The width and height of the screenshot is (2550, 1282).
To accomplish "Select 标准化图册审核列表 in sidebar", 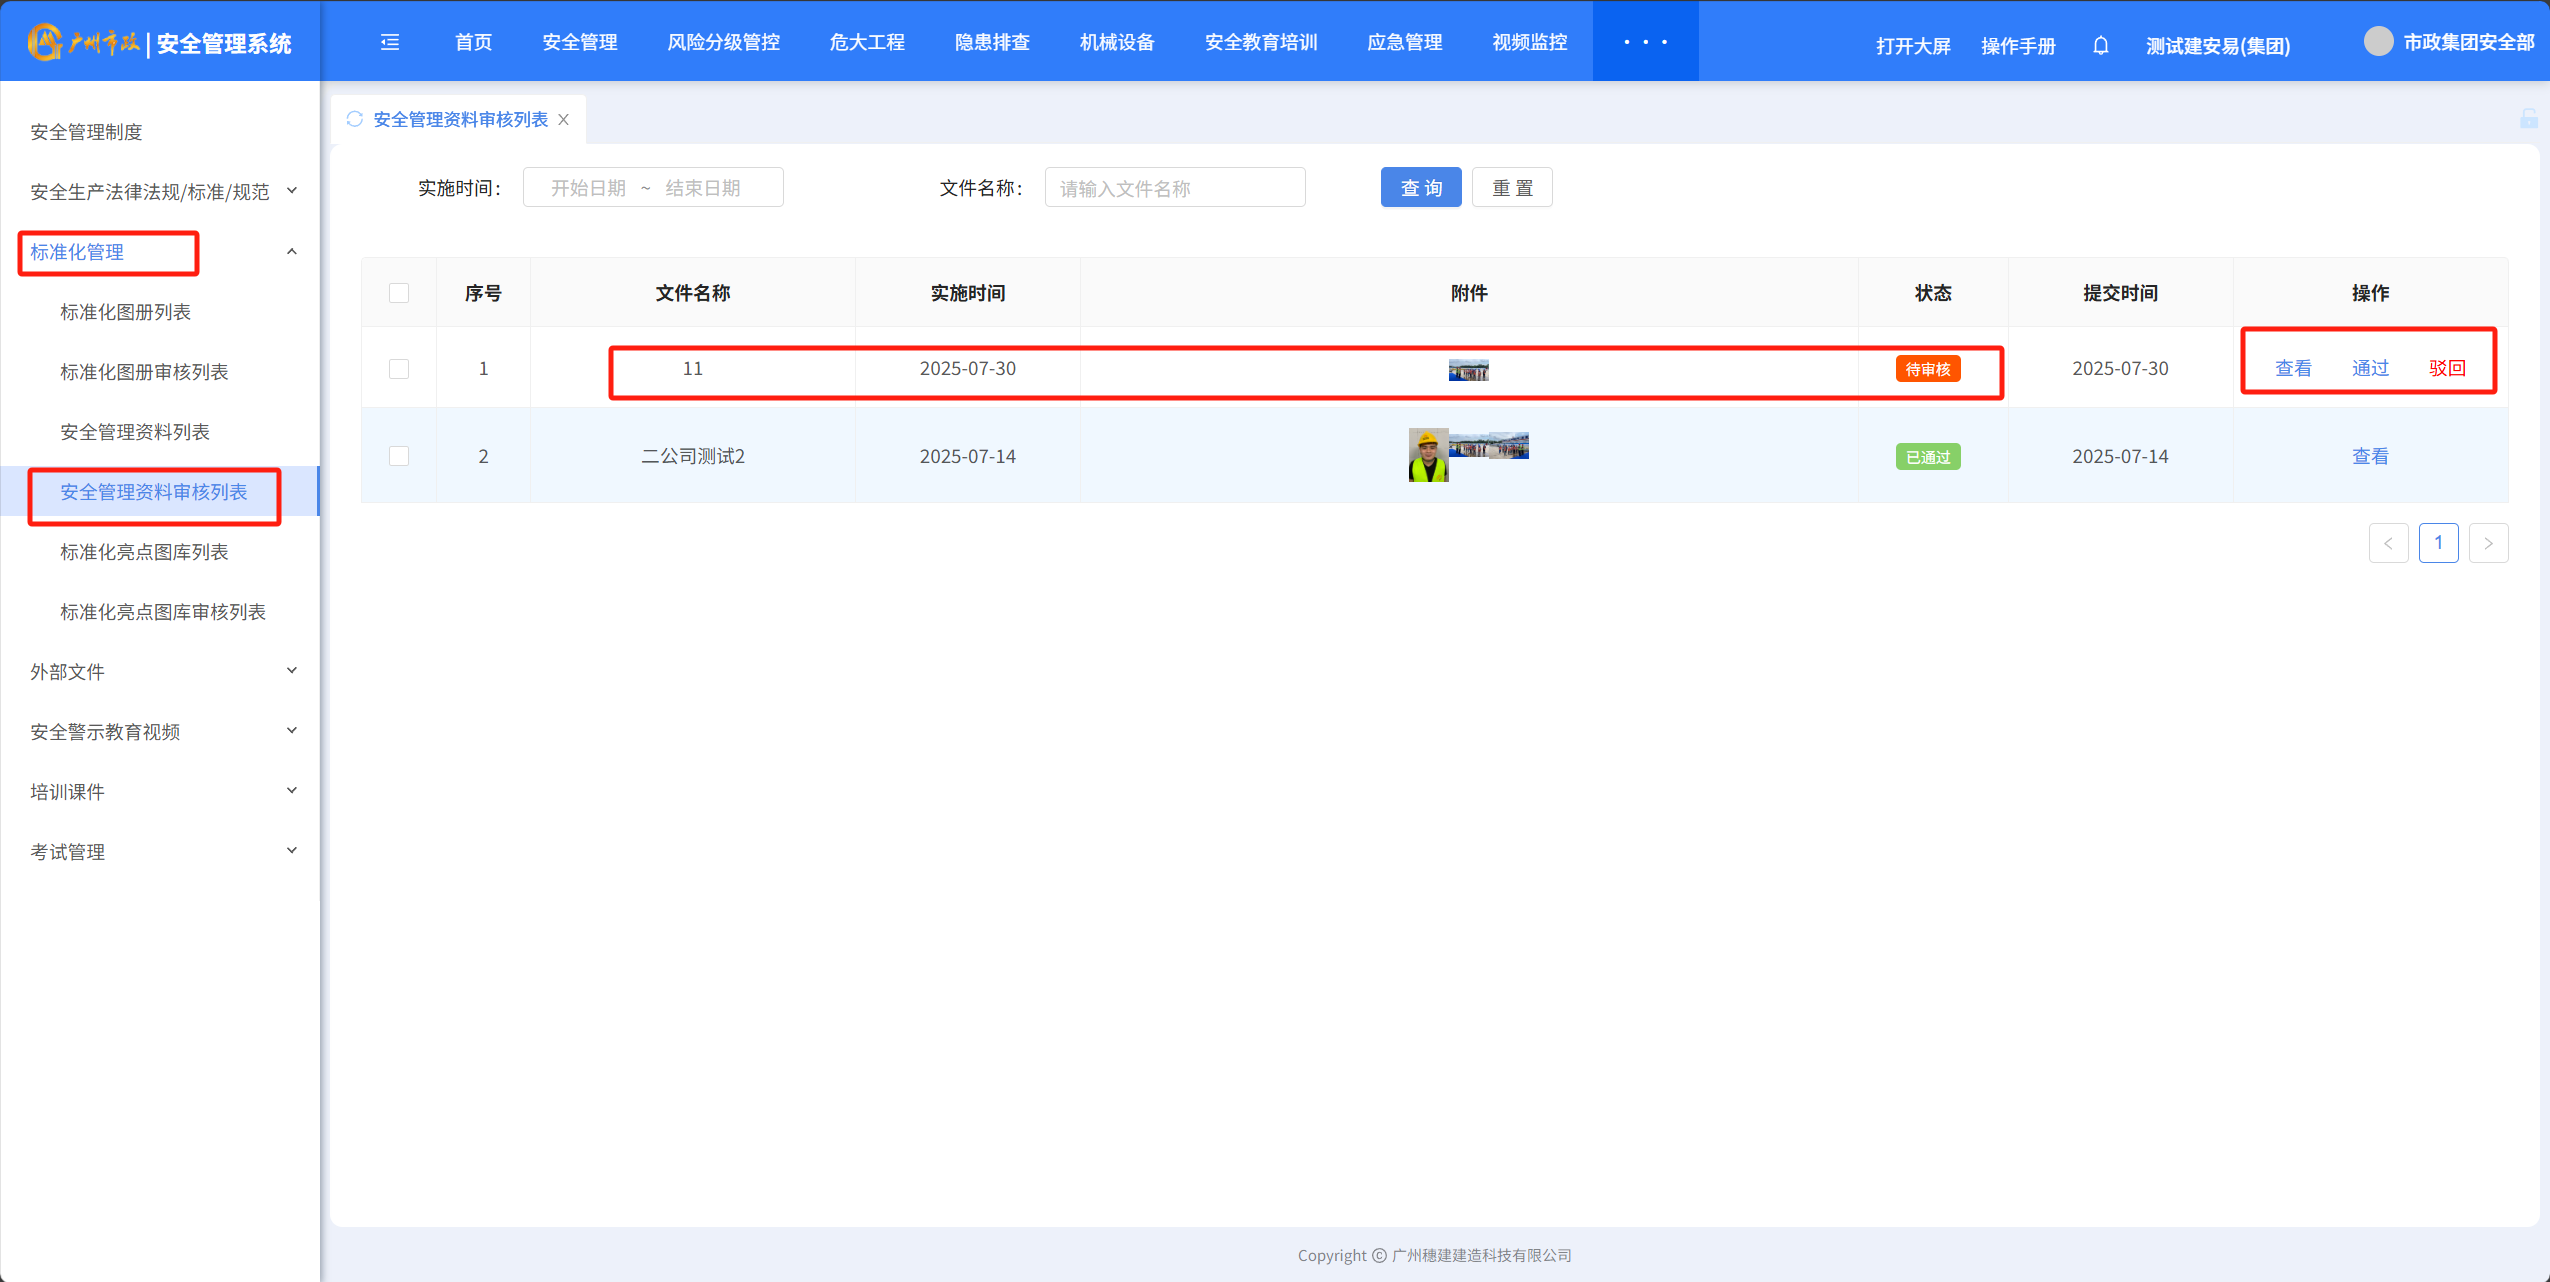I will [144, 372].
